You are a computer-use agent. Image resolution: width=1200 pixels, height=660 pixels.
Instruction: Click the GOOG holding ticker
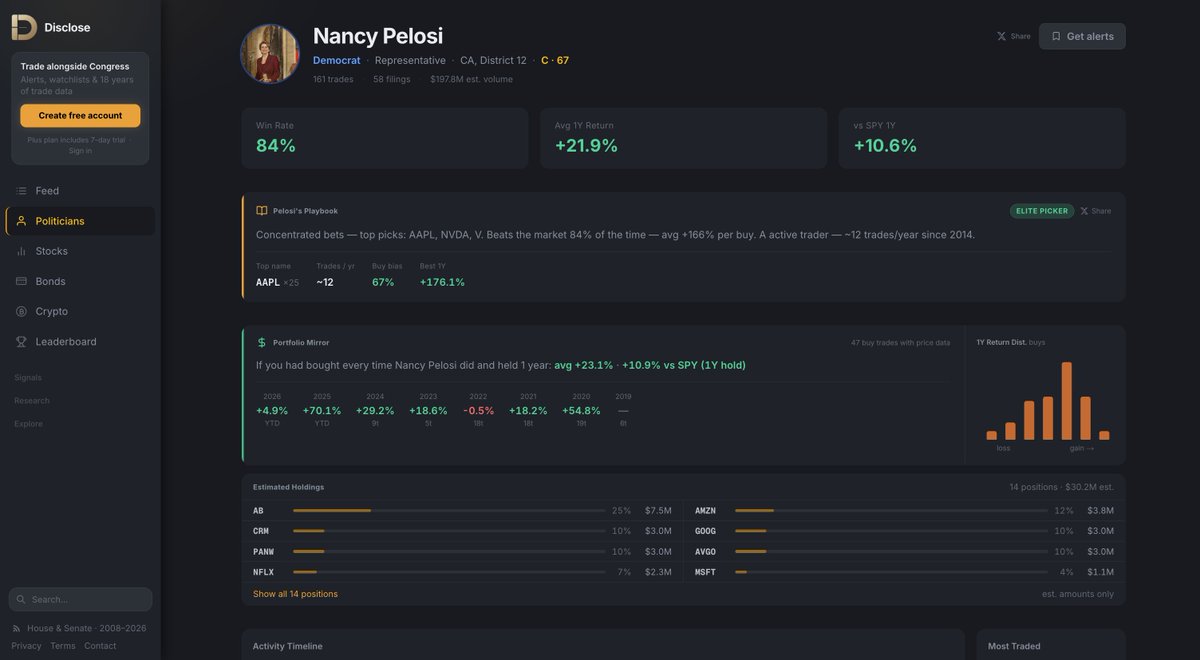point(705,531)
